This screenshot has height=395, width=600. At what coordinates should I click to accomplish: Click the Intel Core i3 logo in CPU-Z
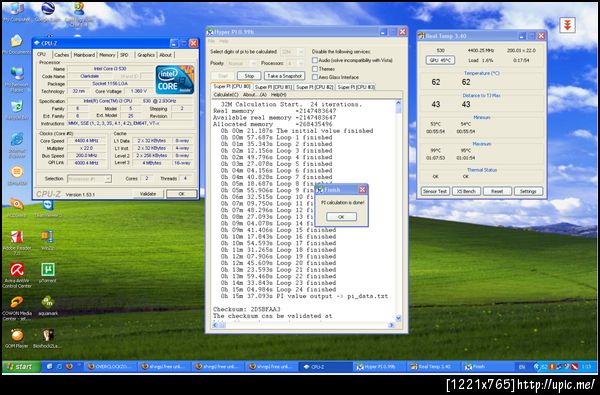[x=174, y=80]
